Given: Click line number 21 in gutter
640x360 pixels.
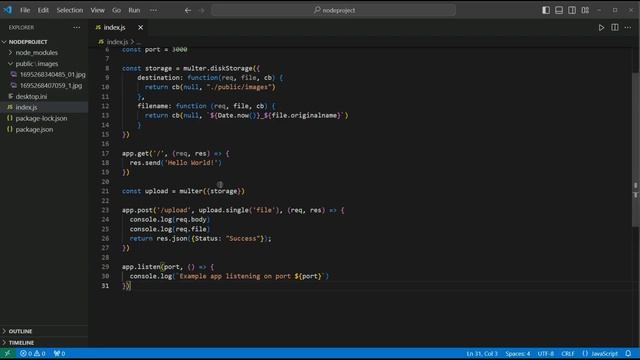Looking at the screenshot, I should click(x=105, y=191).
